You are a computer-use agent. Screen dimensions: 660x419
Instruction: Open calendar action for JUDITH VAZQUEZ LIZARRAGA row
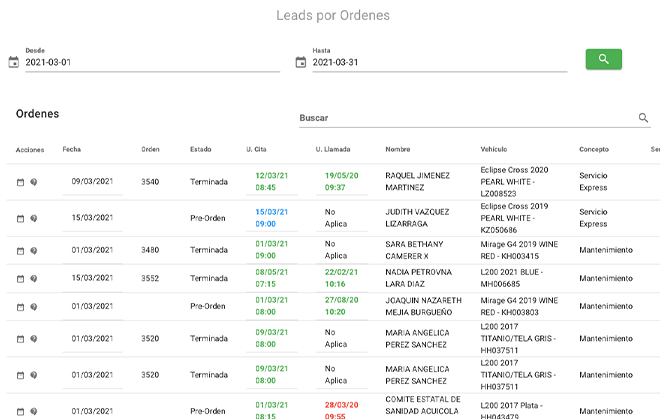[x=20, y=219]
